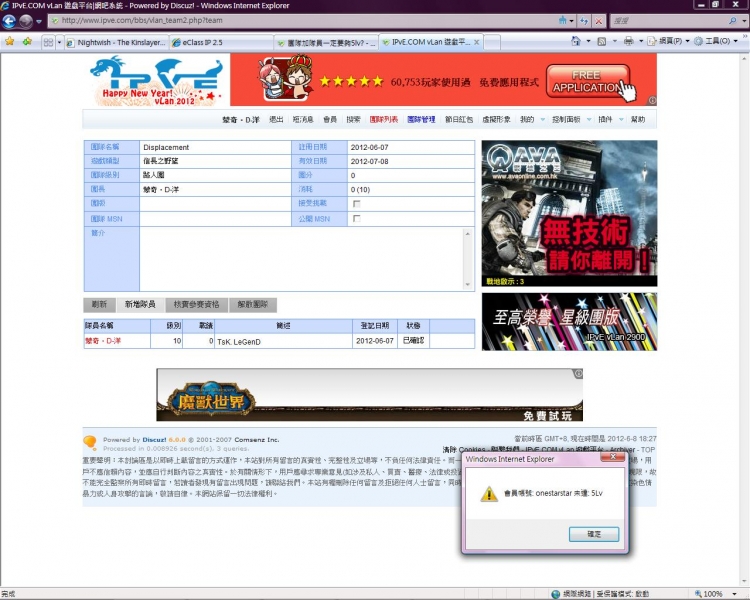The height and width of the screenshot is (600, 750).
Task: Open the zoom level 100% dropdown
Action: coord(735,594)
